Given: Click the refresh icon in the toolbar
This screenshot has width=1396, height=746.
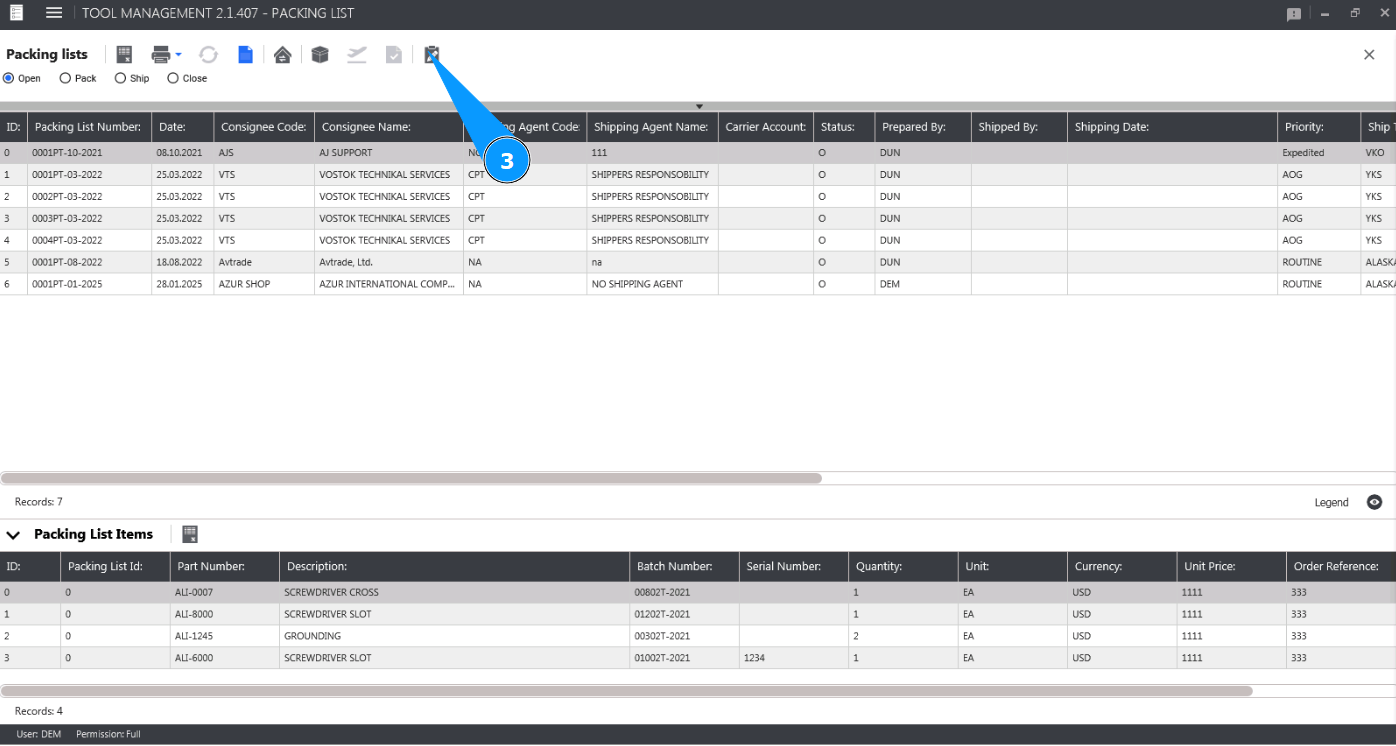Looking at the screenshot, I should (x=208, y=55).
